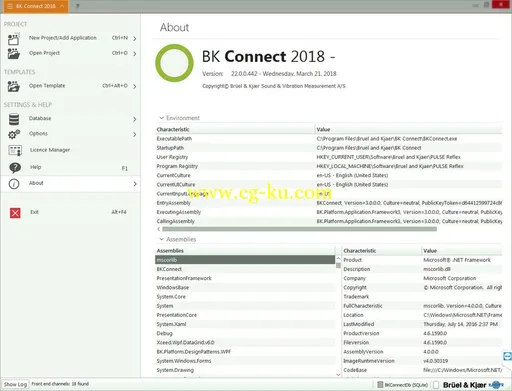512x391 pixels.
Task: Select the Xceed.Wpf.DataGrid.v6.0 assembly row
Action: 245,342
